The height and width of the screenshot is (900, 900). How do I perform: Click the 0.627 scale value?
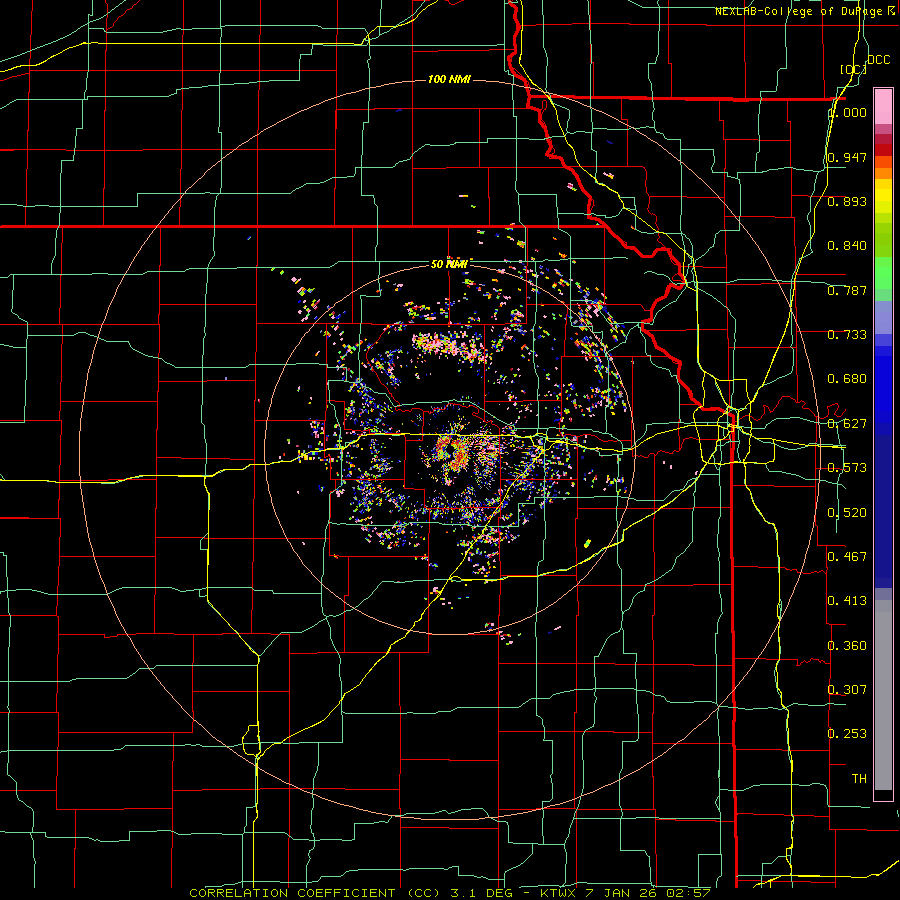pos(847,424)
